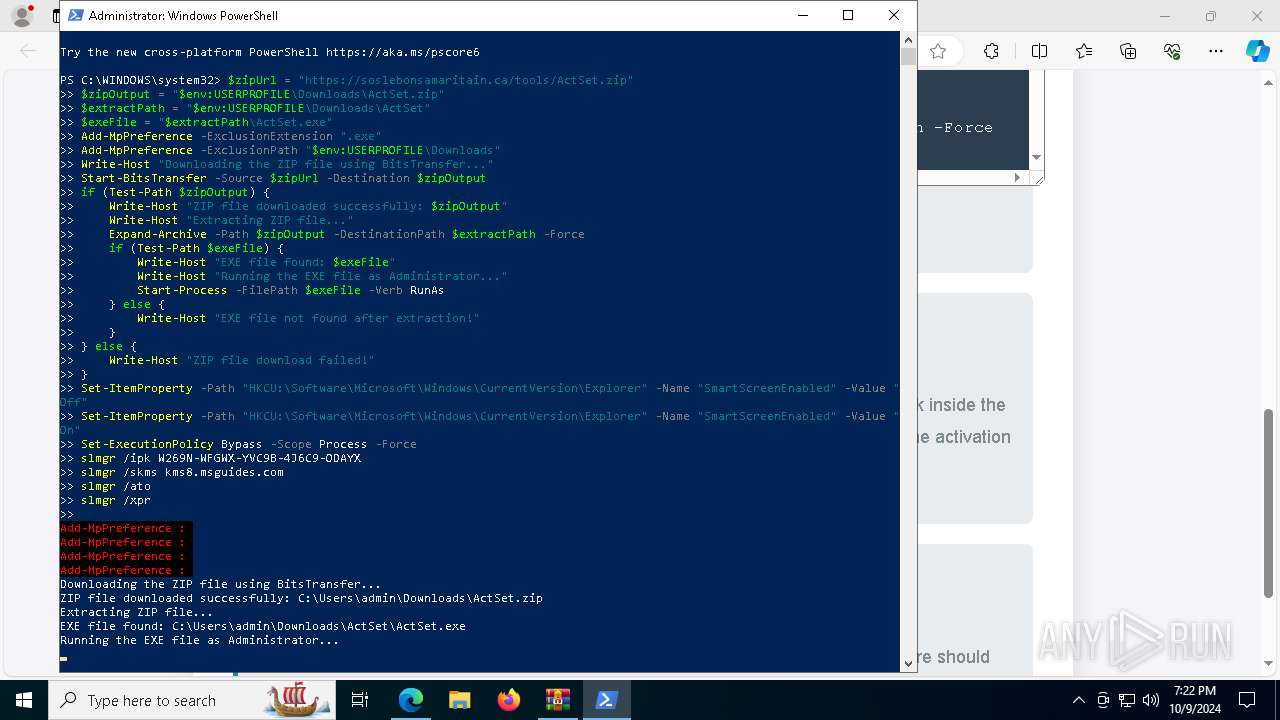Click the 'slmgr /ipk' product key line
The height and width of the screenshot is (720, 1280).
pos(221,458)
